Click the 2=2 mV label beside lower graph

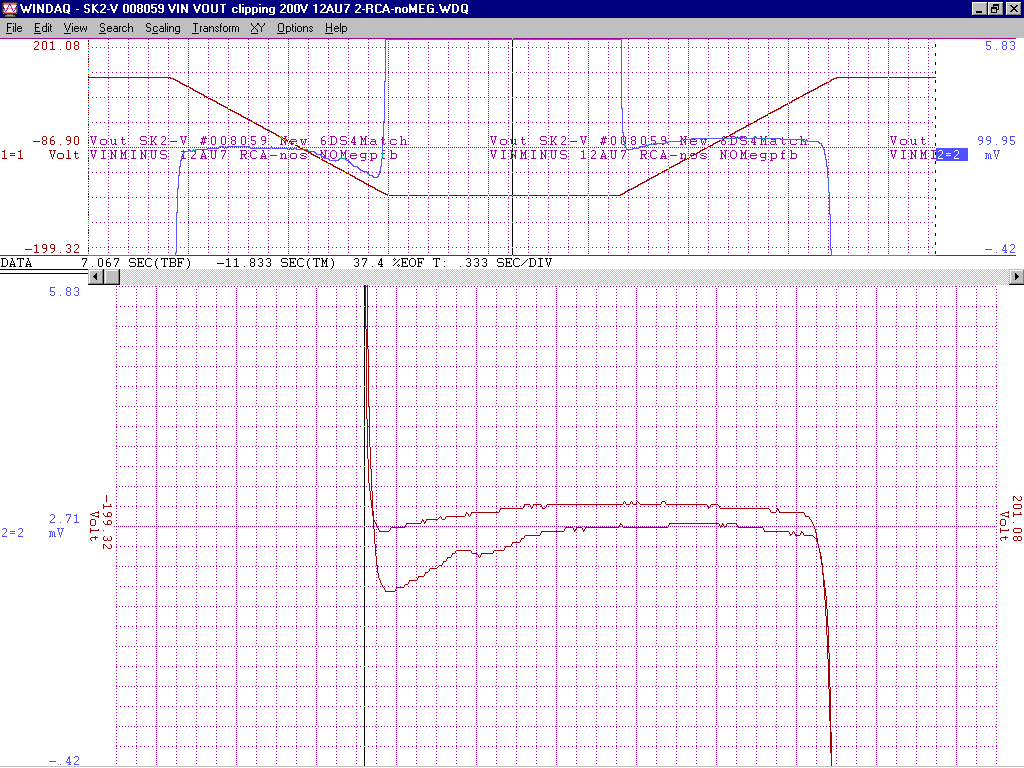(x=33, y=533)
